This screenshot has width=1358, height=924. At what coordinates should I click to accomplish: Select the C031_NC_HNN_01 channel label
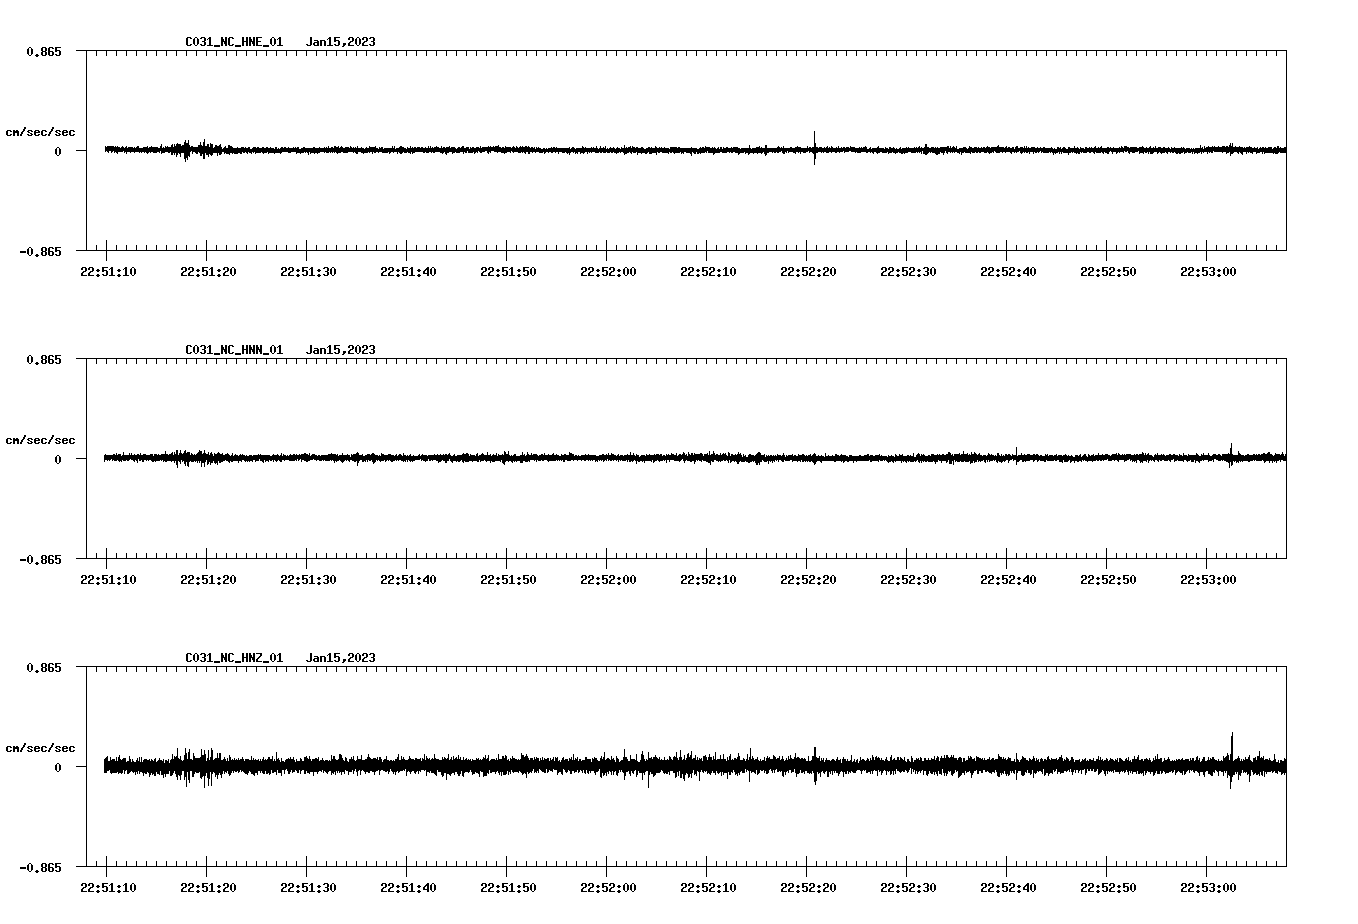(x=232, y=350)
